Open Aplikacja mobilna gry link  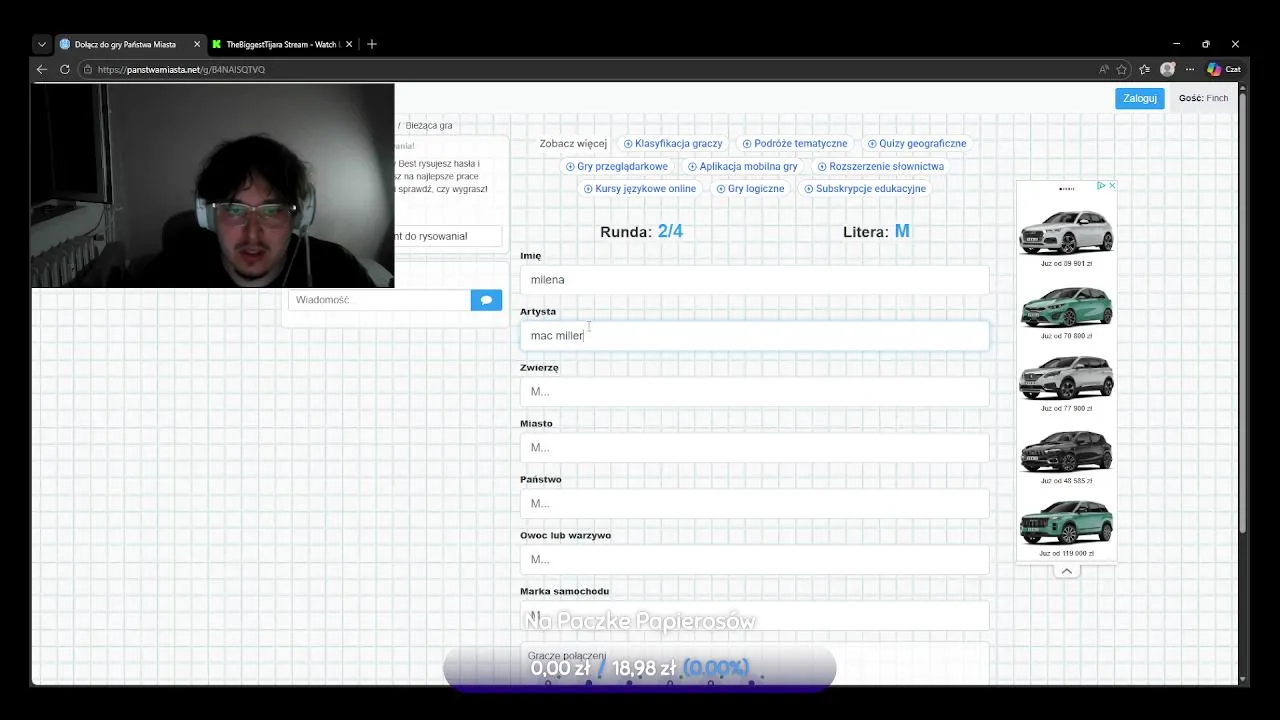pos(743,166)
